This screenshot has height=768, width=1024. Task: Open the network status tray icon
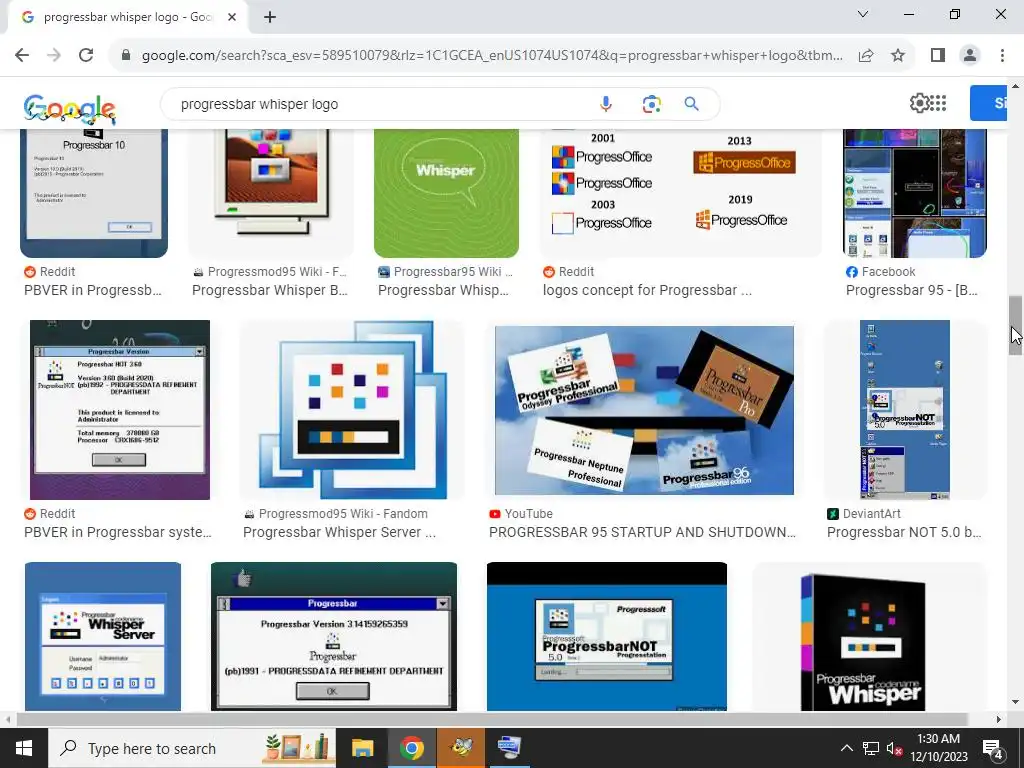coord(871,749)
